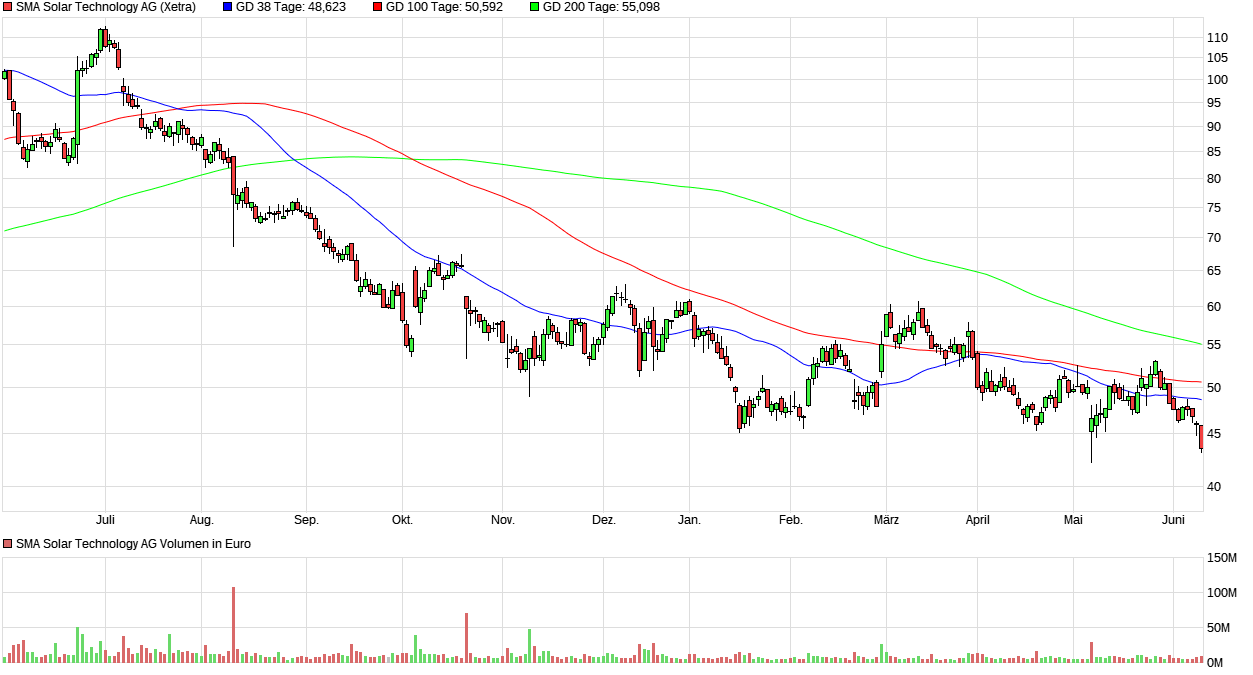Viewport: 1253px width, 675px height.
Task: Hide the volume panel via its legend entry
Action: pos(7,544)
